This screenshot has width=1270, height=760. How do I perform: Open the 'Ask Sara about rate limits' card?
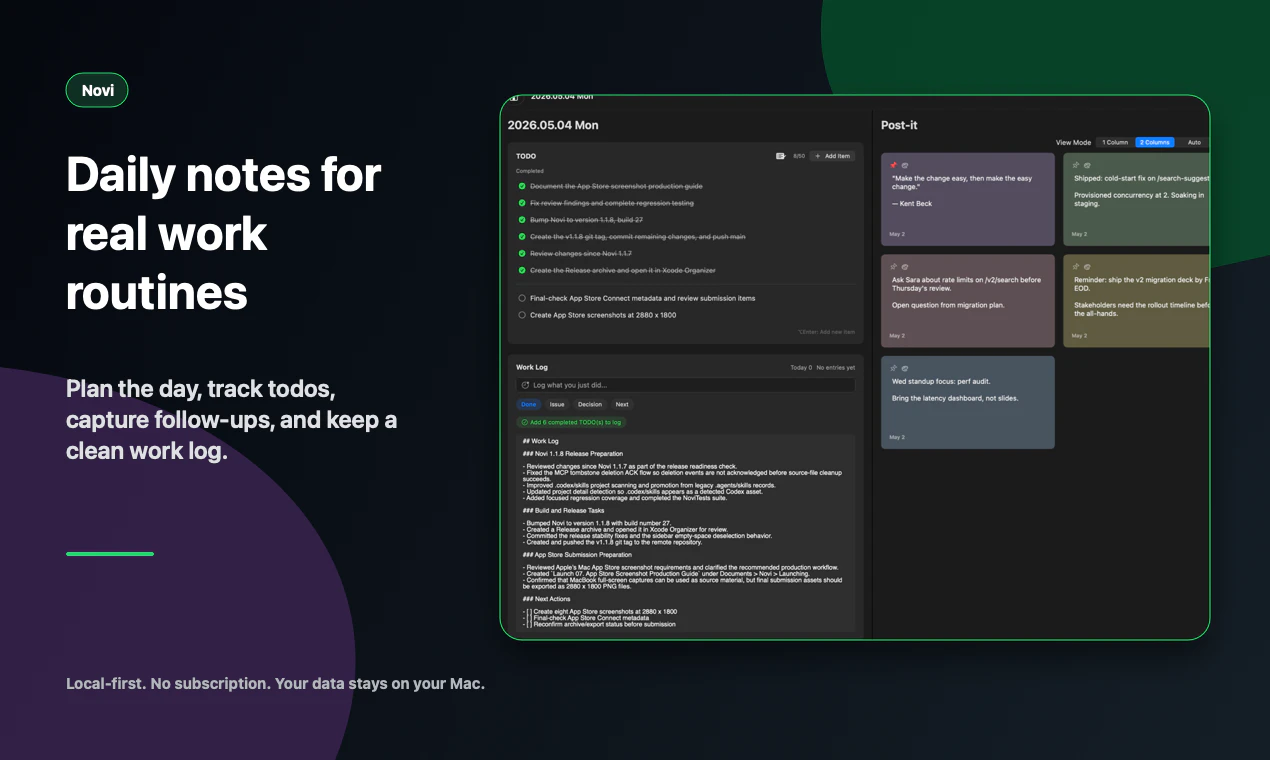coord(968,301)
